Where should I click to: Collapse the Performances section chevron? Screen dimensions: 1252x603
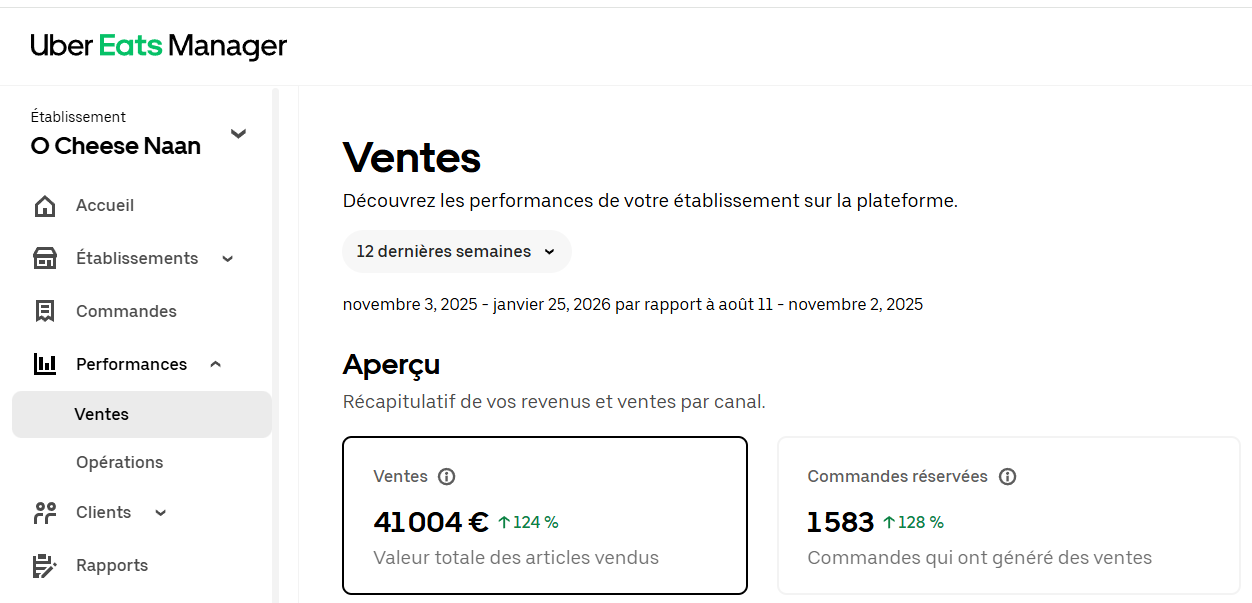(x=216, y=364)
